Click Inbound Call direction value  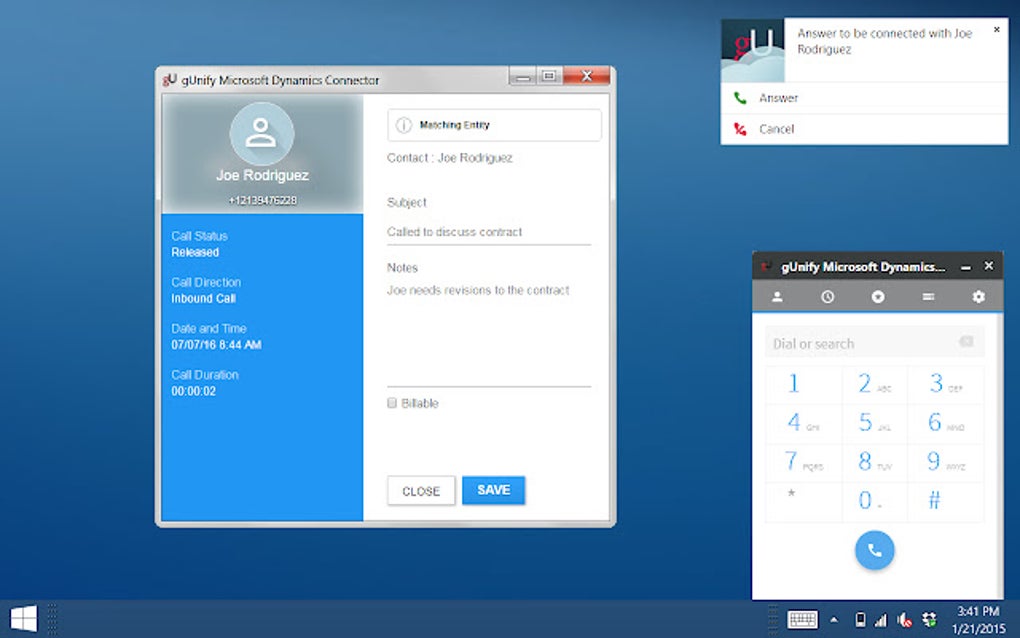pos(204,299)
